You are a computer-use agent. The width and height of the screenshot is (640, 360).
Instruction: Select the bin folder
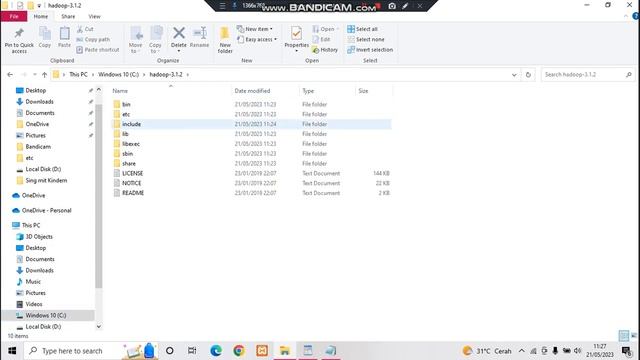tap(126, 104)
